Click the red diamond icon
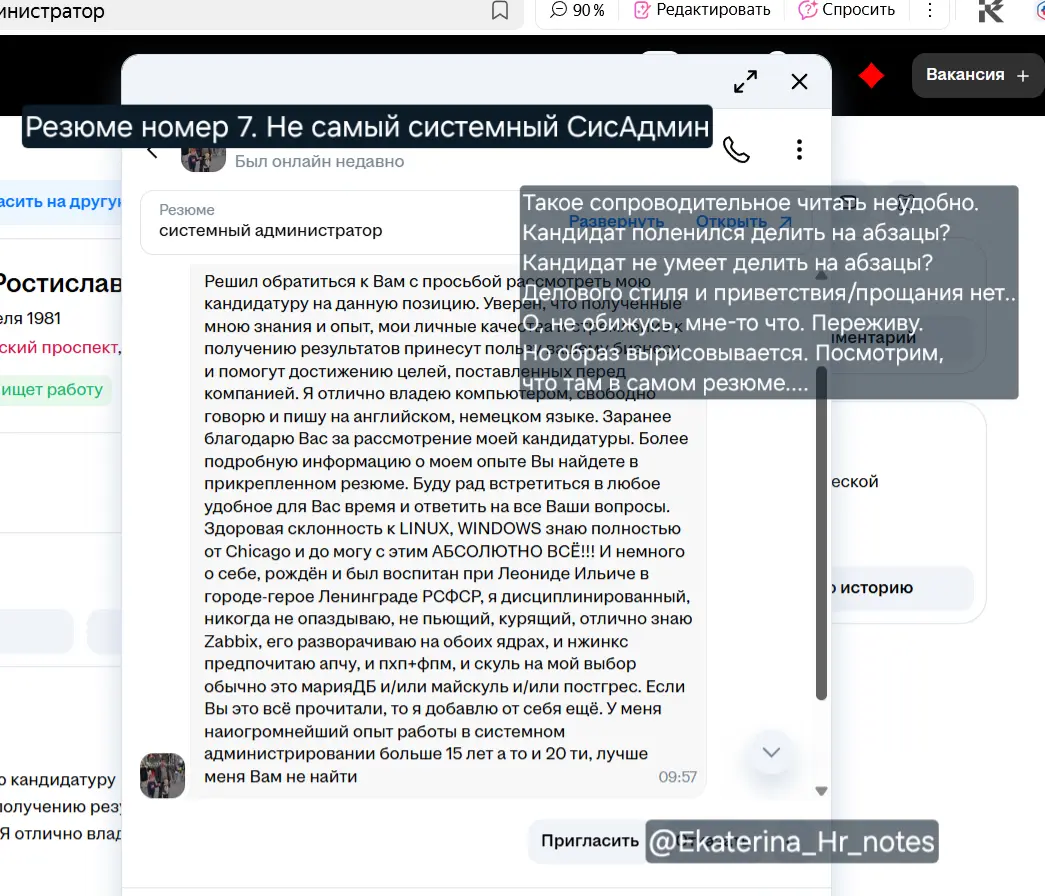 pyautogui.click(x=871, y=75)
